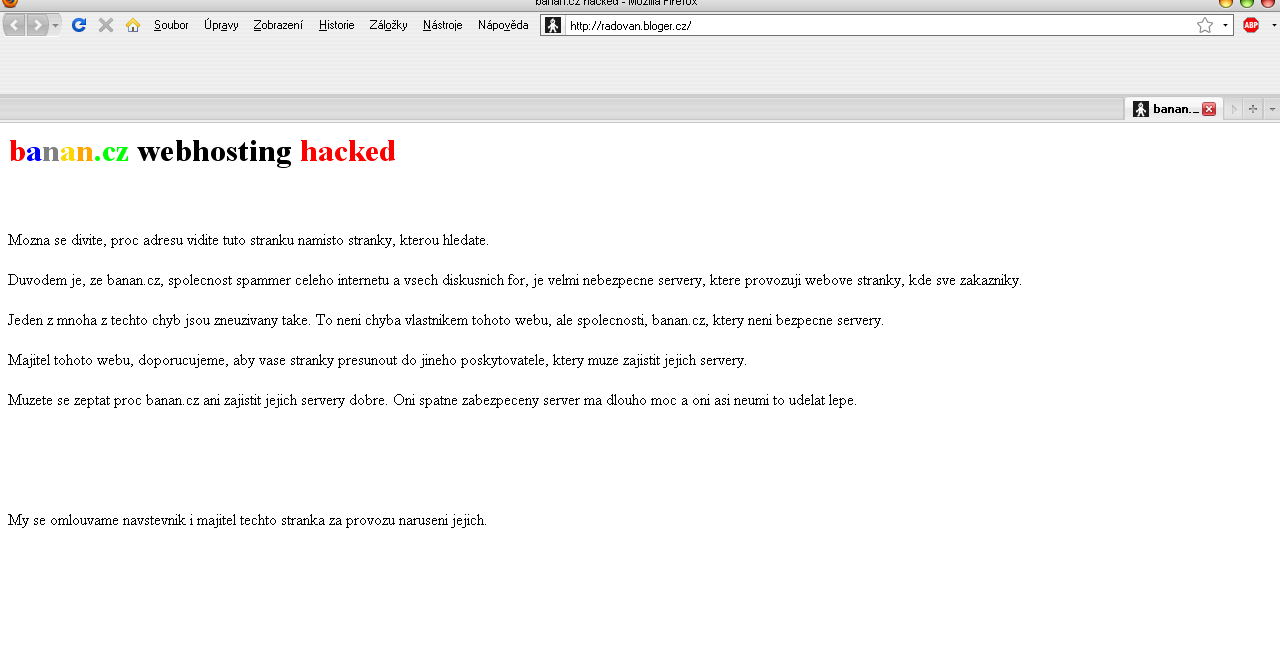Open the Zobrazení menu
This screenshot has height=648, width=1280.
[278, 25]
